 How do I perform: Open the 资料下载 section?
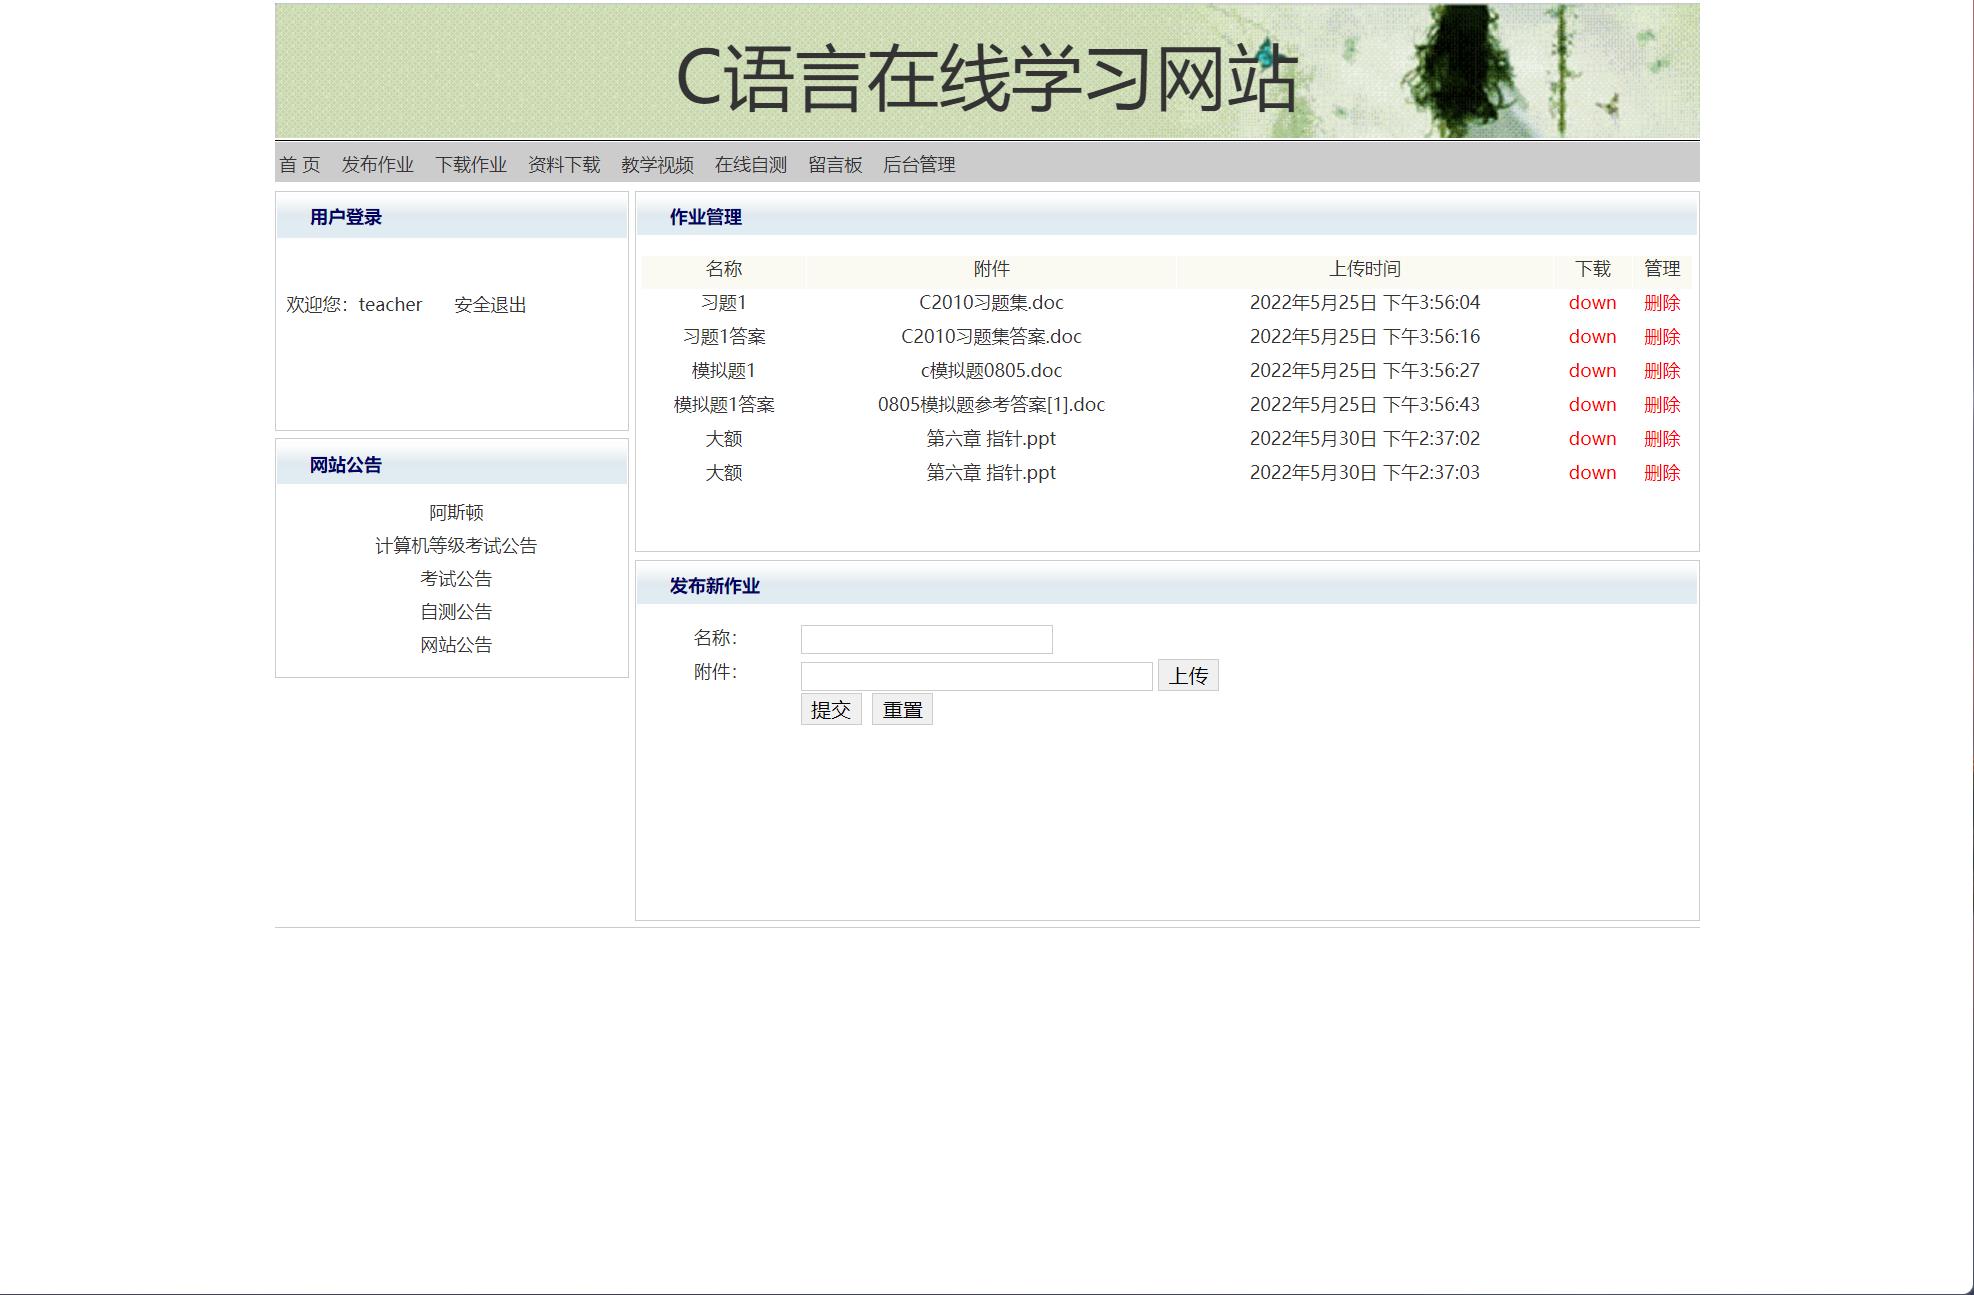click(564, 164)
